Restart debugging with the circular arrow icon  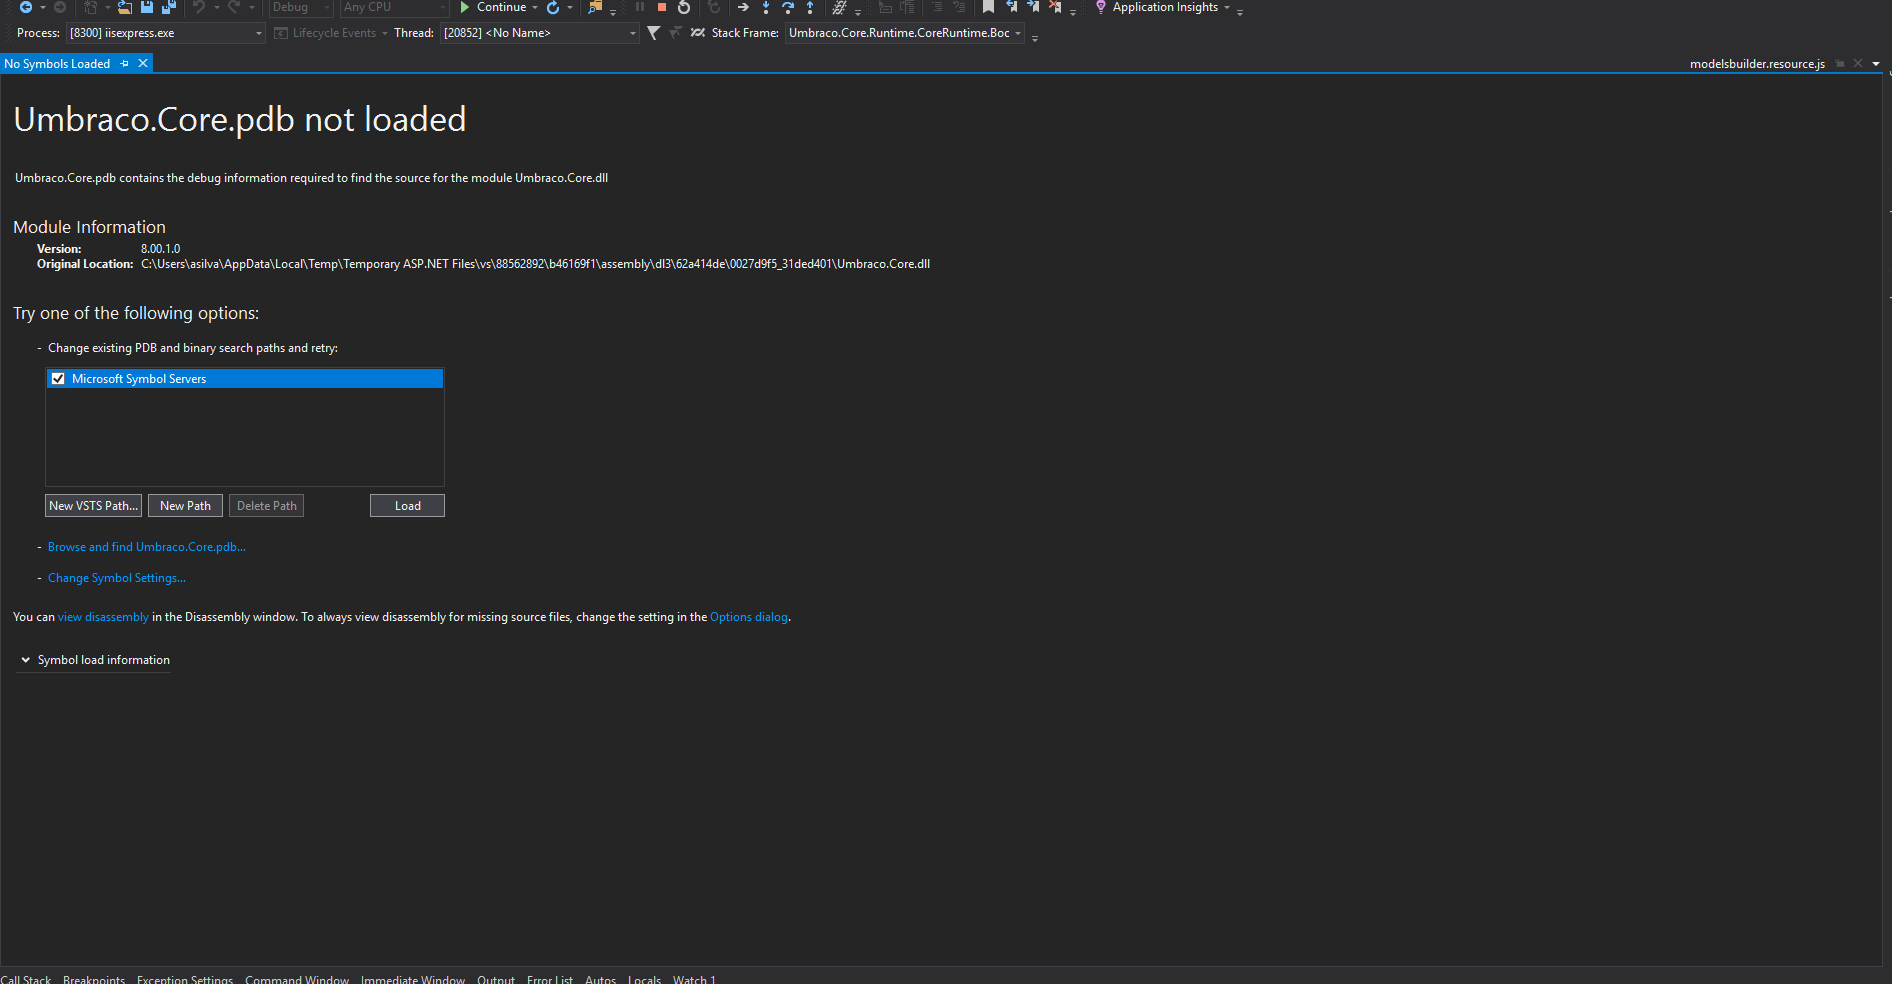click(x=684, y=7)
